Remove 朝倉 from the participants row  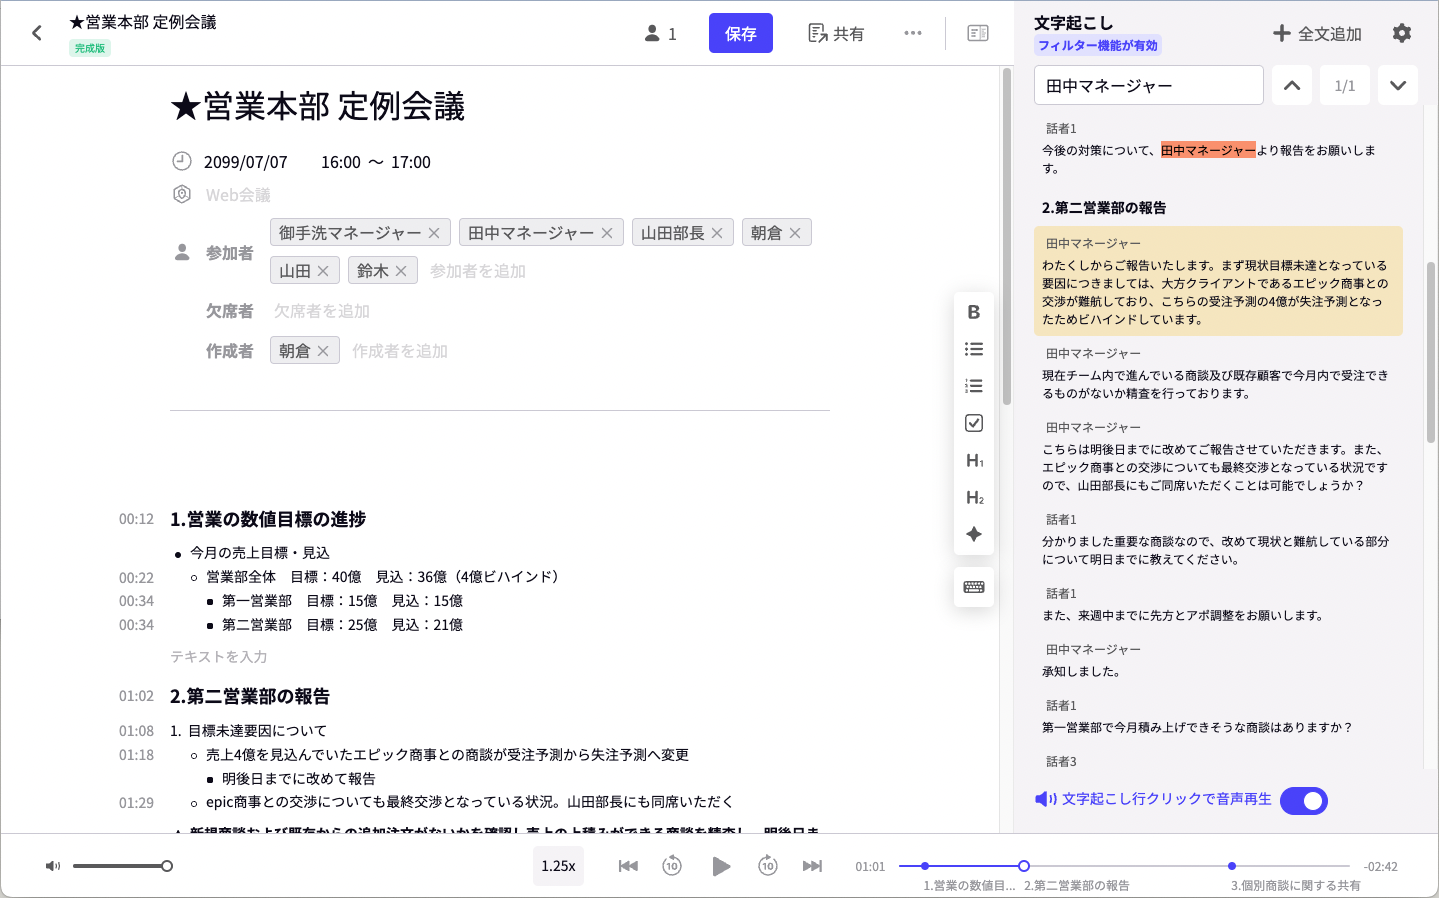pyautogui.click(x=795, y=233)
